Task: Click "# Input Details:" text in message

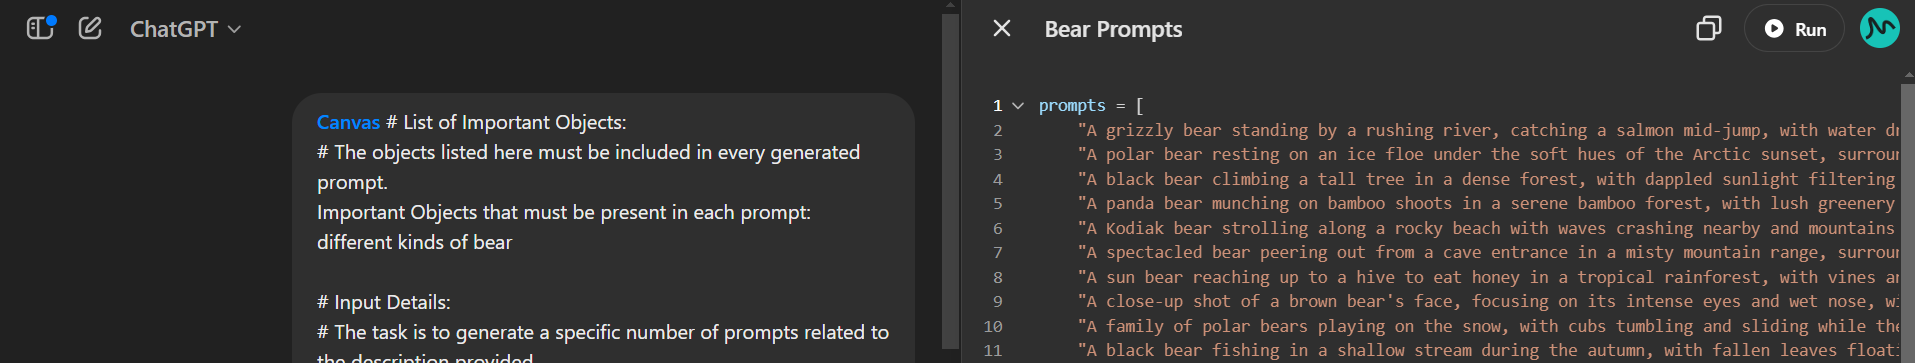Action: click(384, 302)
